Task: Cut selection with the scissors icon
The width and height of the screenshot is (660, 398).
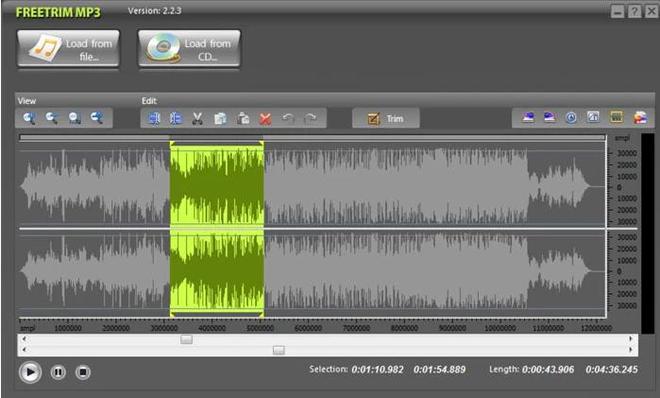Action: click(197, 119)
